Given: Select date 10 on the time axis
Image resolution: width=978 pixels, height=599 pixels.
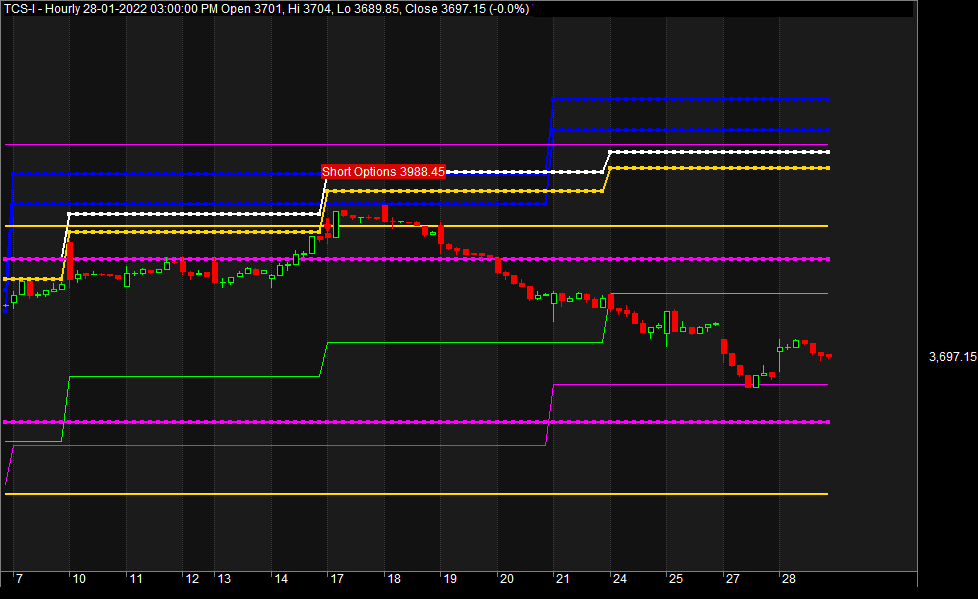Looking at the screenshot, I should click(79, 579).
